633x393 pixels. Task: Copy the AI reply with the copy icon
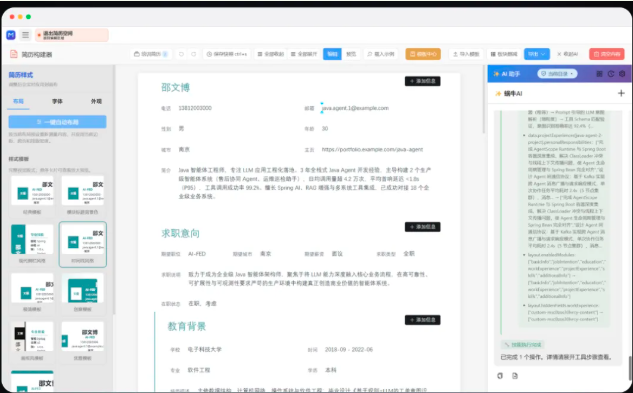(x=500, y=376)
